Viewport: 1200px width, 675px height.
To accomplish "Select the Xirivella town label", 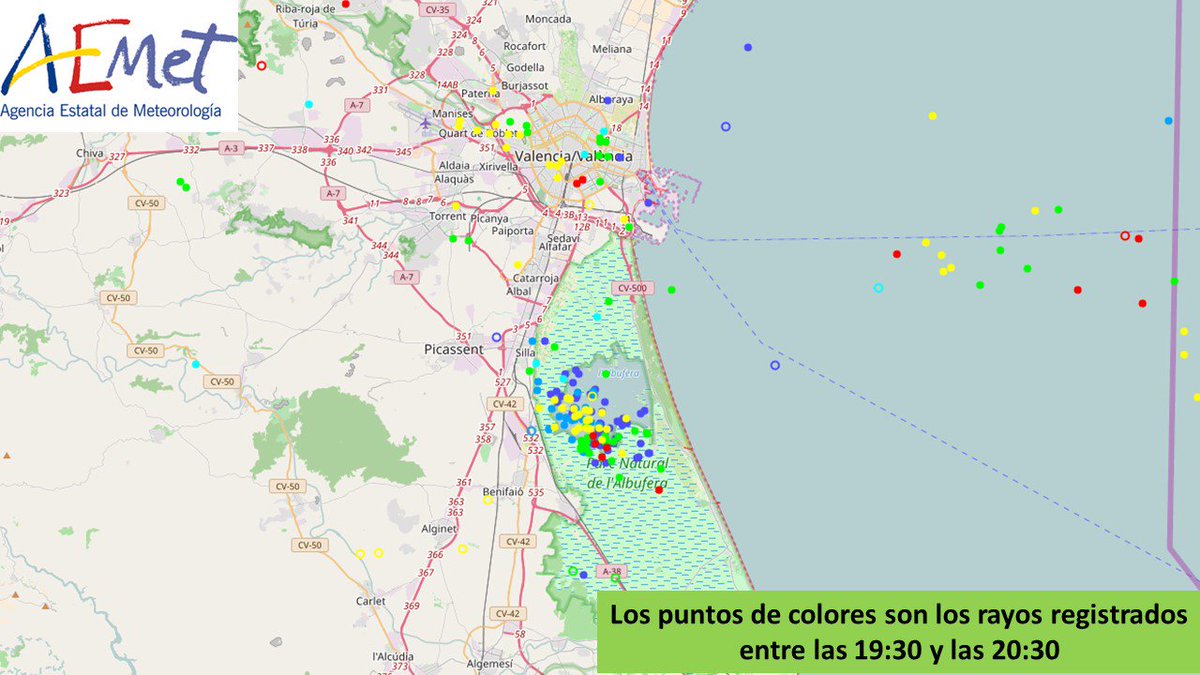I will click(x=500, y=168).
